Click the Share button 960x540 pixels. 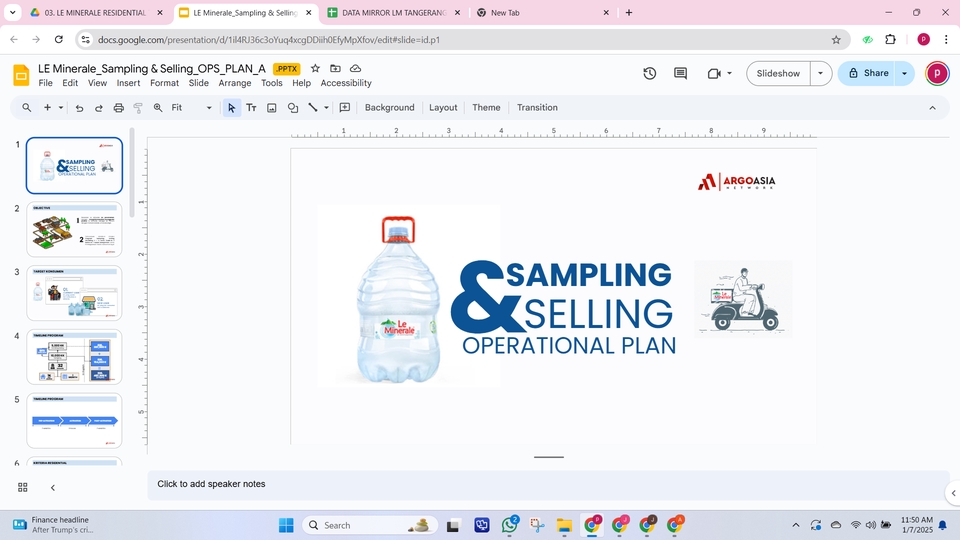tap(867, 73)
